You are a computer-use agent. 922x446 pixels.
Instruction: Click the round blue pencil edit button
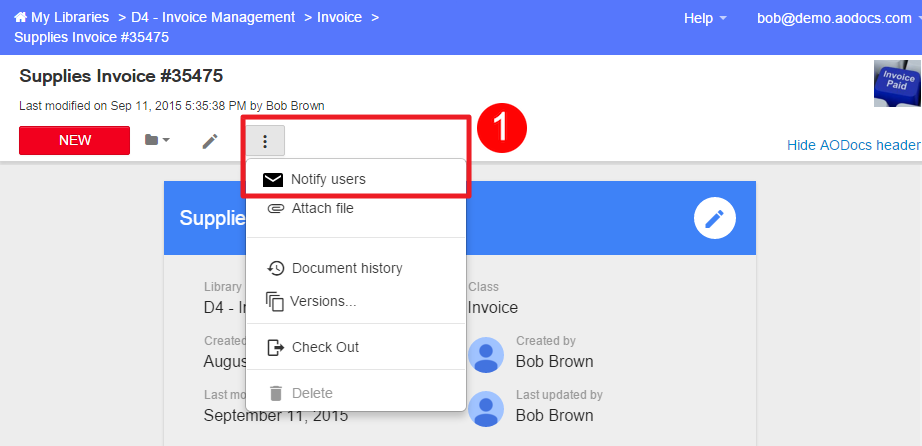[714, 218]
